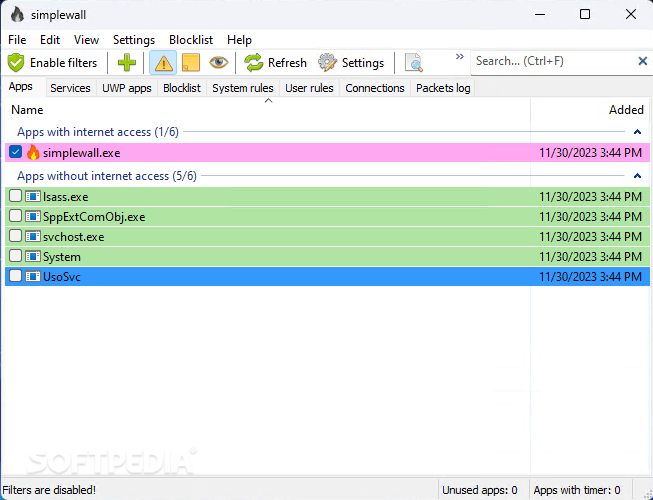This screenshot has height=500, width=653.
Task: Switch to the UWP apps tab
Action: 127,88
